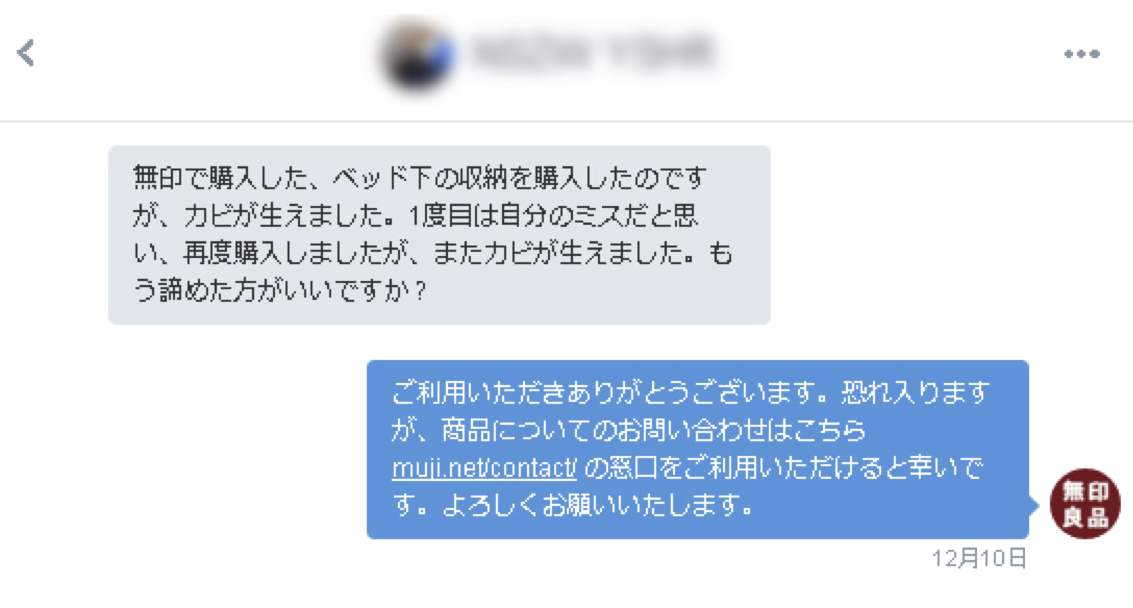The image size is (1133, 608).
Task: Select the blue 無印良品 reply bubble
Action: (x=697, y=449)
